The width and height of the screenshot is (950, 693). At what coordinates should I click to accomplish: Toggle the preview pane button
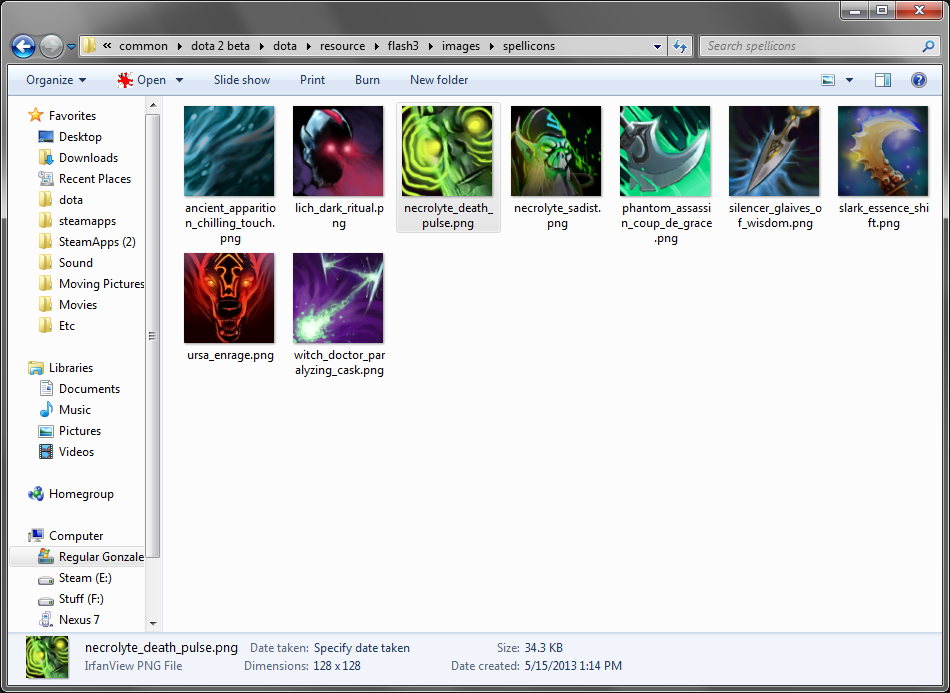click(883, 80)
